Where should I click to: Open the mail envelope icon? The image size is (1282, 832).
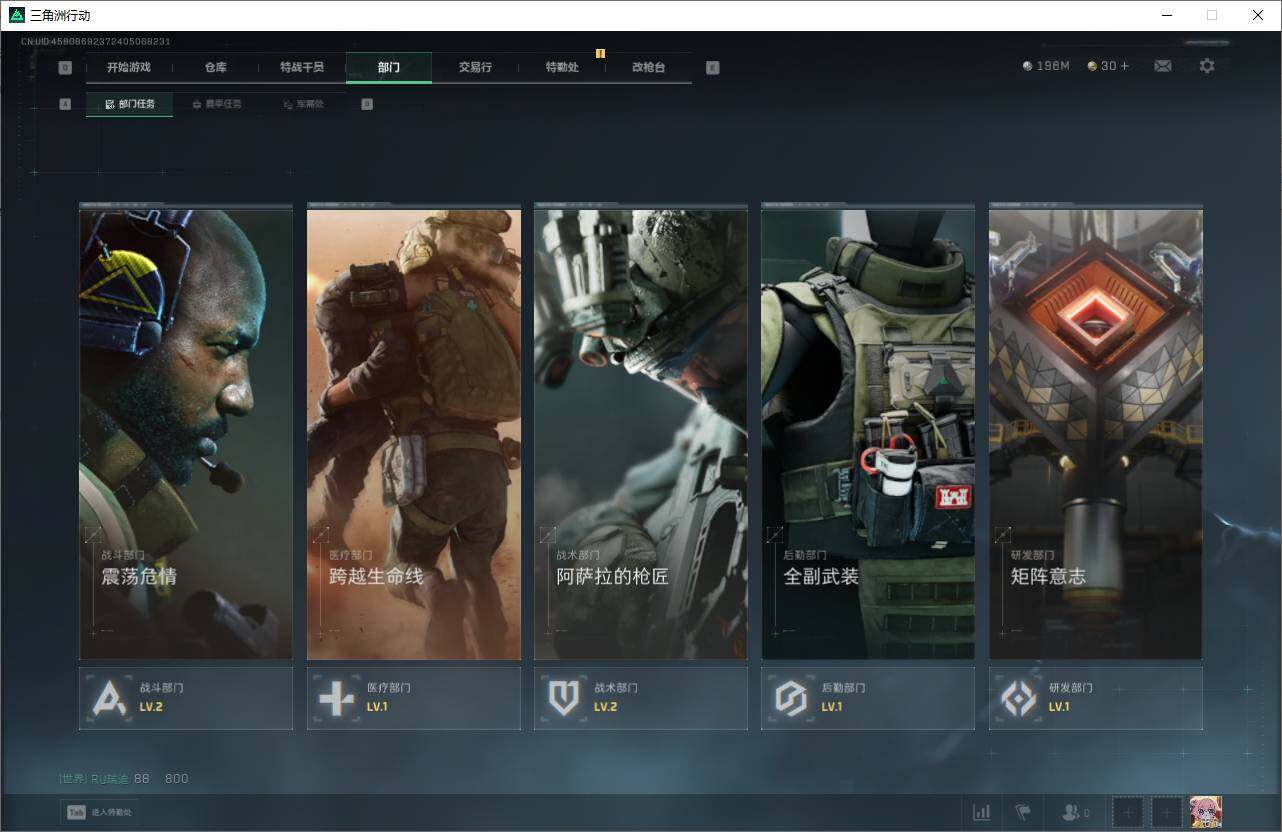tap(1163, 66)
